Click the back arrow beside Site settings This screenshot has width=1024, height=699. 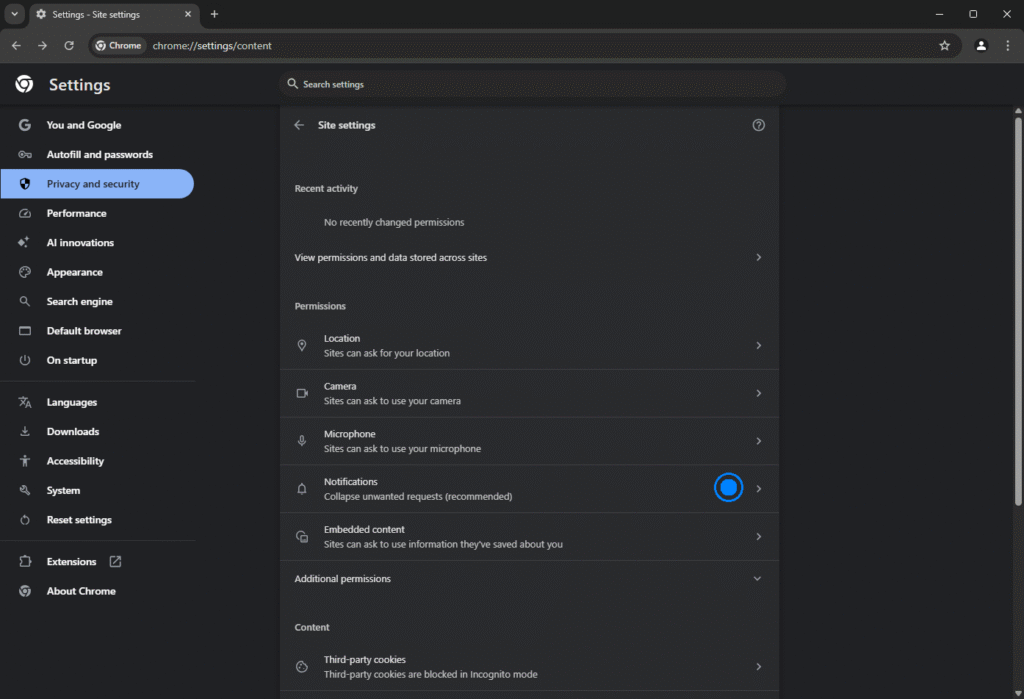pos(298,125)
